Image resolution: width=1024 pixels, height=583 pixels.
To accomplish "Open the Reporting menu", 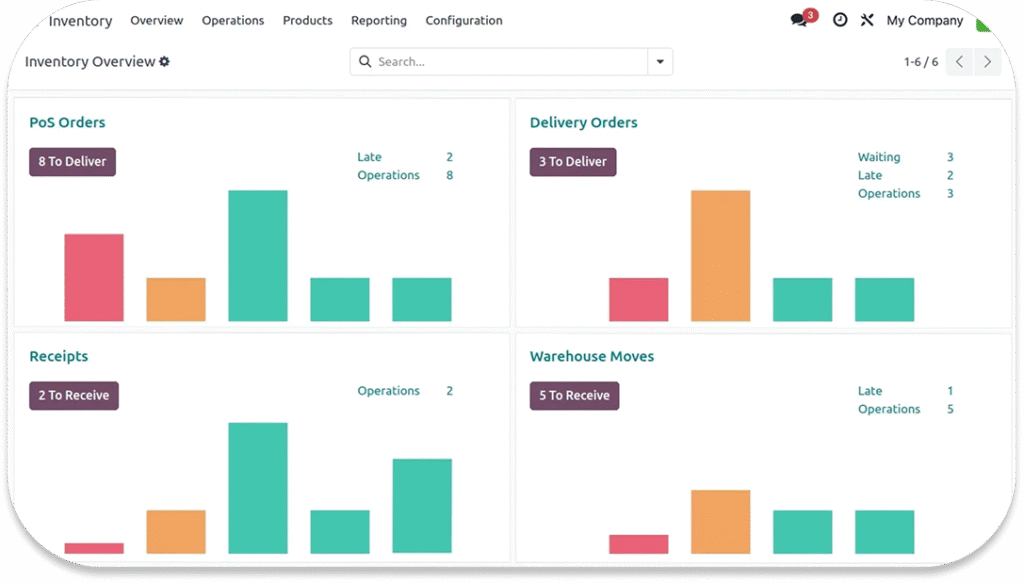I will pos(379,20).
